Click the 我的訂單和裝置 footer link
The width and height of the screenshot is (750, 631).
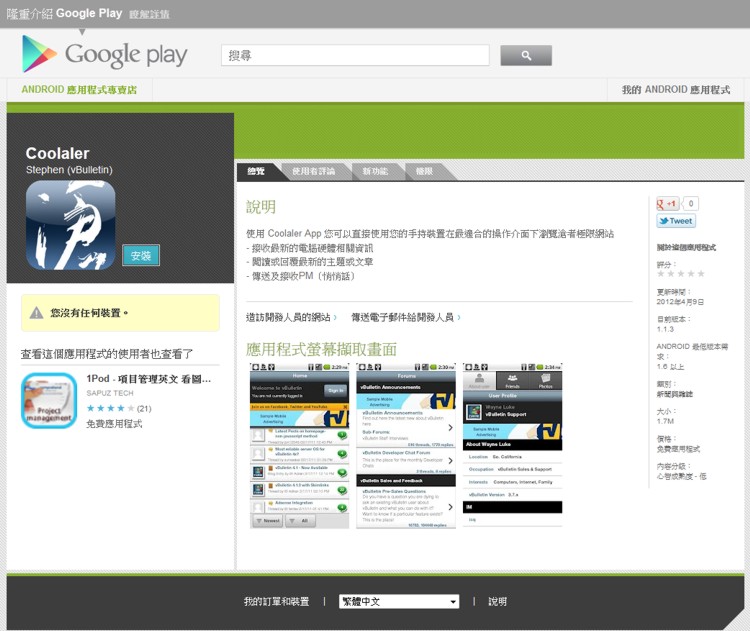tap(276, 601)
